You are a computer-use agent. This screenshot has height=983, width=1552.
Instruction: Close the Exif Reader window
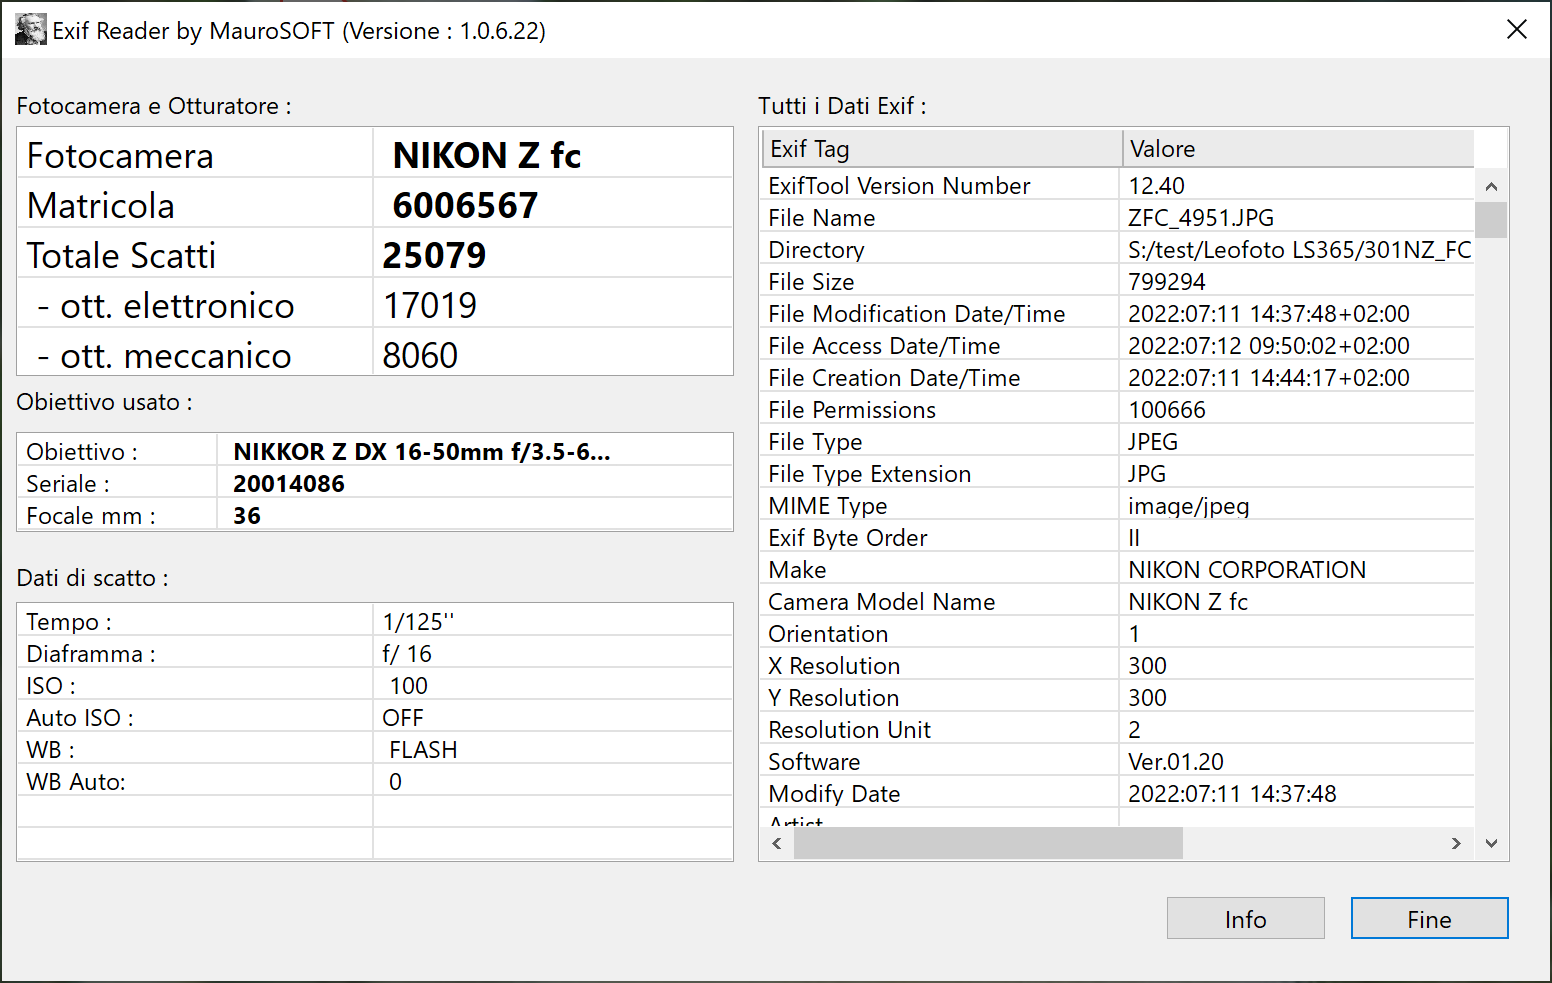point(1516,30)
